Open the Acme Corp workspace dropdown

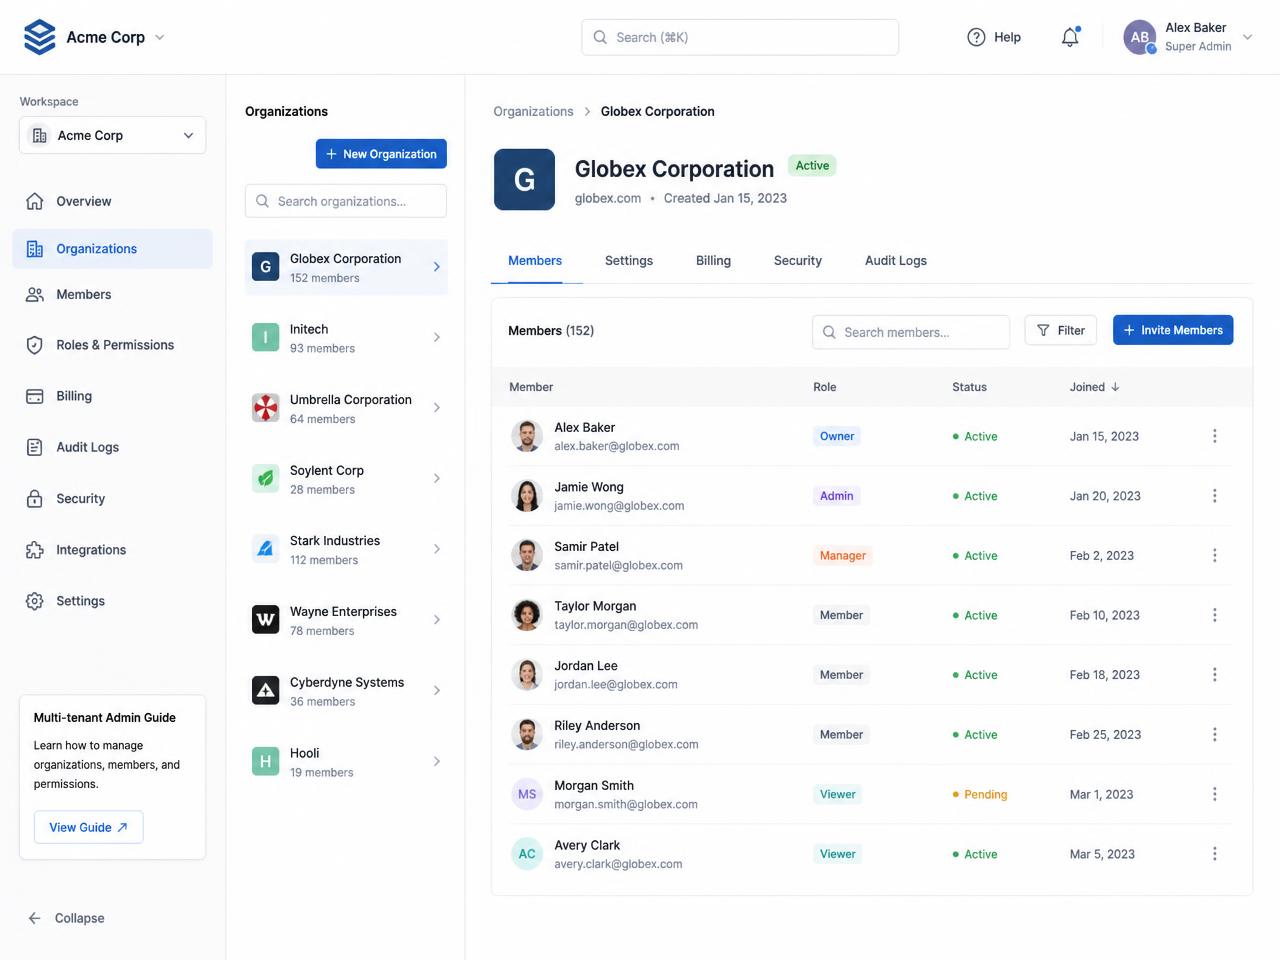click(x=112, y=135)
